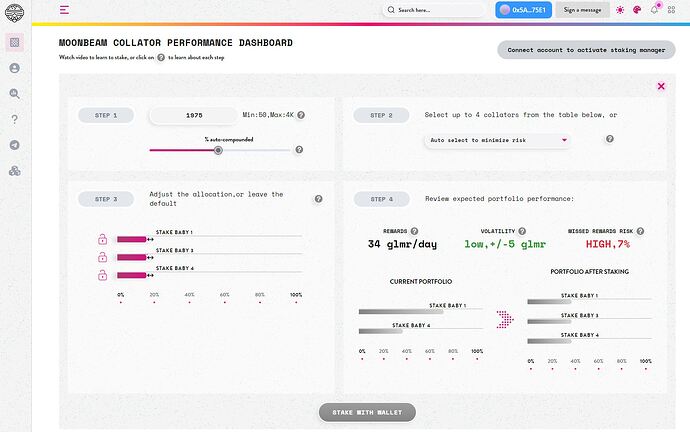The height and width of the screenshot is (432, 690).
Task: Open the dashboard grid icon in sidebar
Action: tap(15, 42)
